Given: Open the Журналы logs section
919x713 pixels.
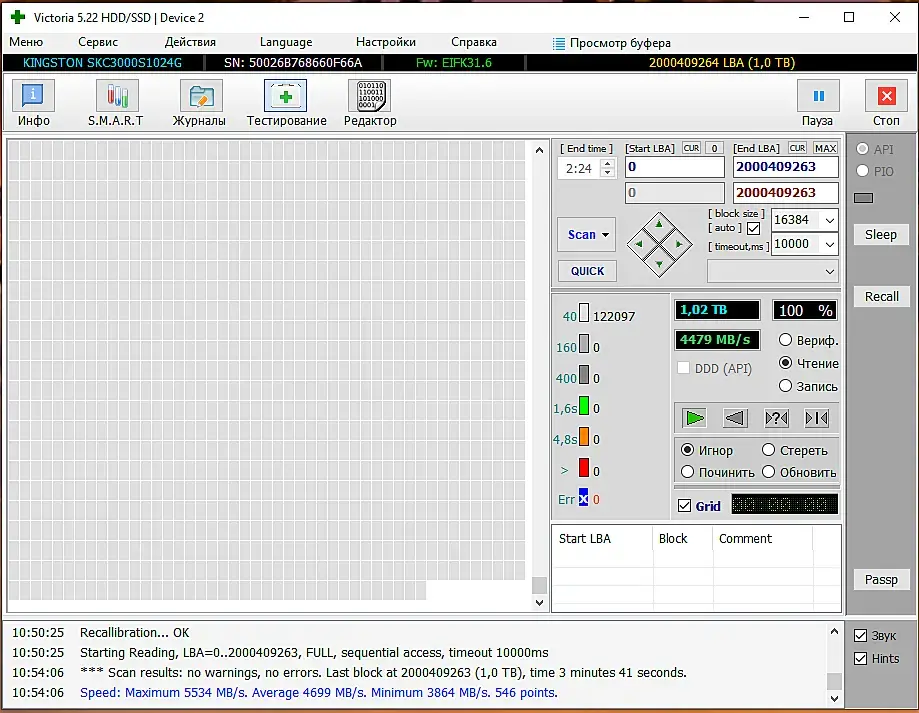Looking at the screenshot, I should click(200, 104).
